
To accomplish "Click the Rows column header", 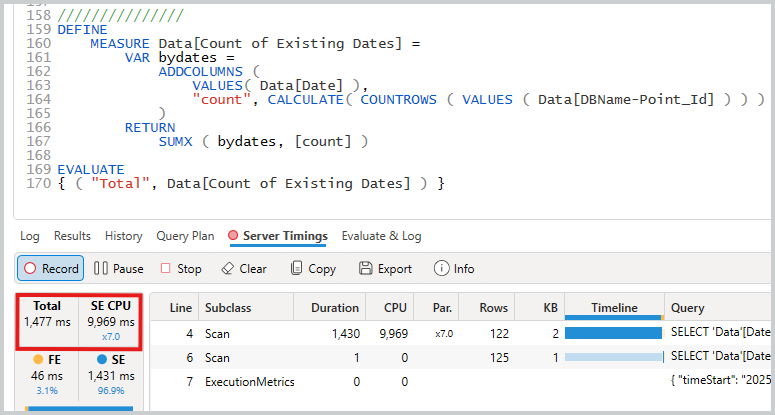I will coord(494,308).
